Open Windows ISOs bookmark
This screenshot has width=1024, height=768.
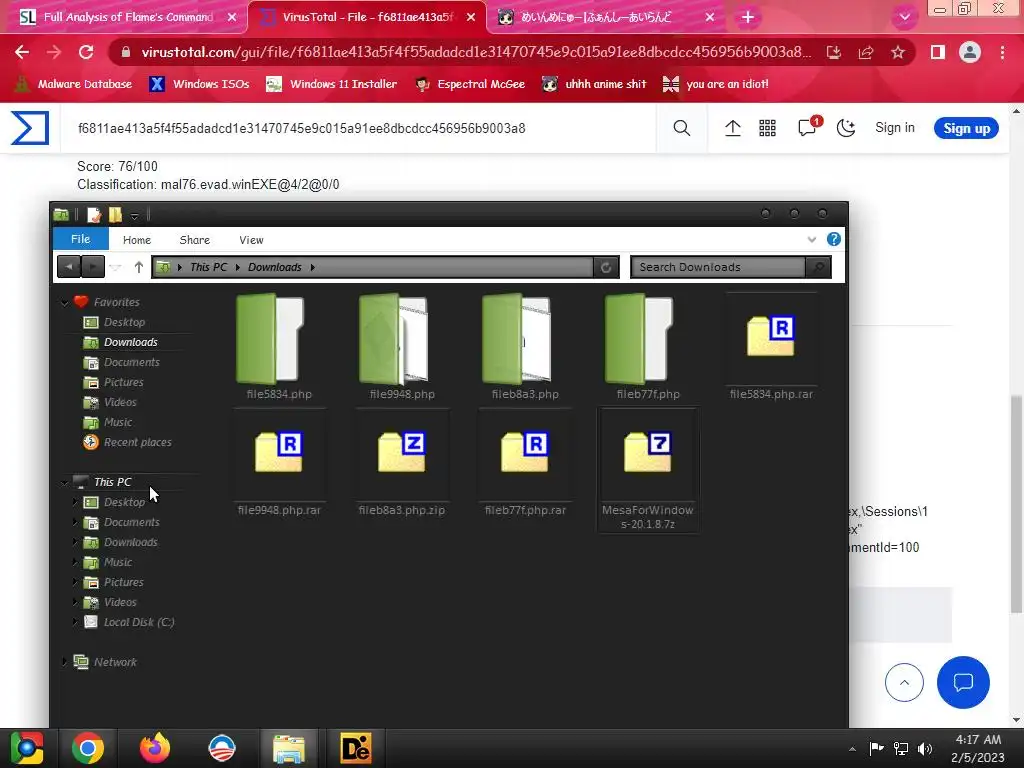[199, 84]
